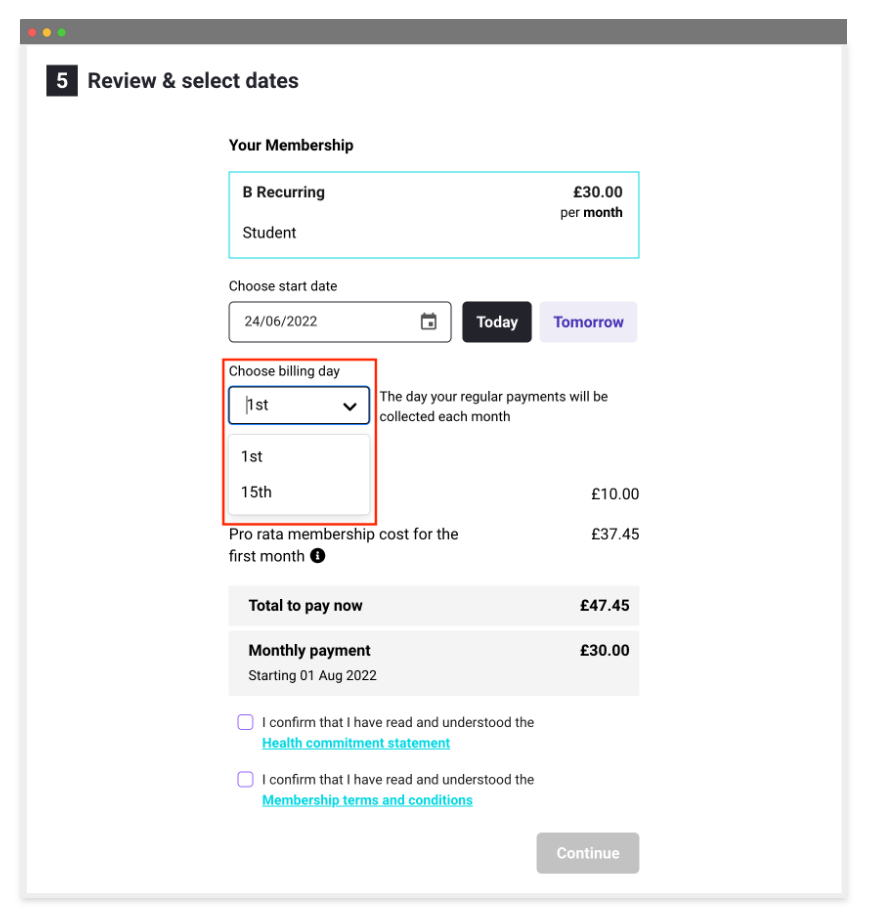Click the green maximize dot

(x=62, y=32)
